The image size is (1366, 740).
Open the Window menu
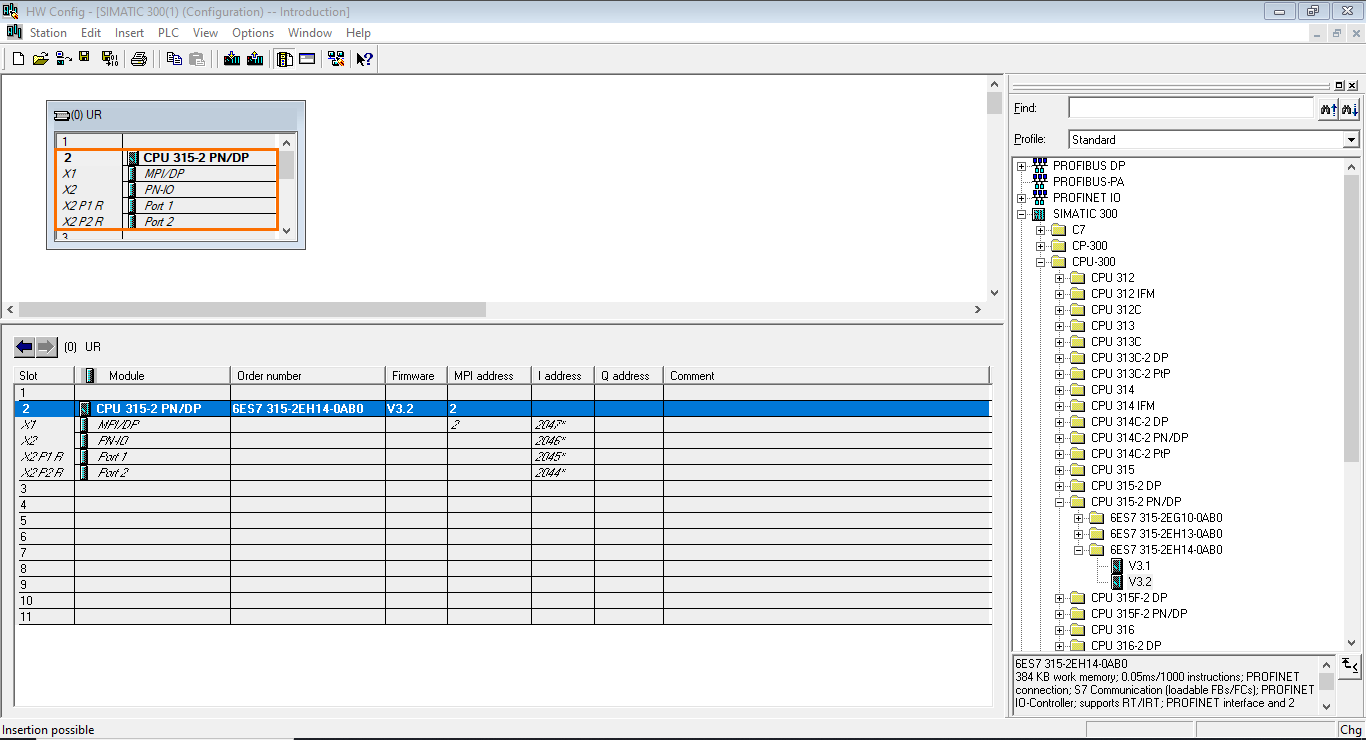pyautogui.click(x=310, y=33)
